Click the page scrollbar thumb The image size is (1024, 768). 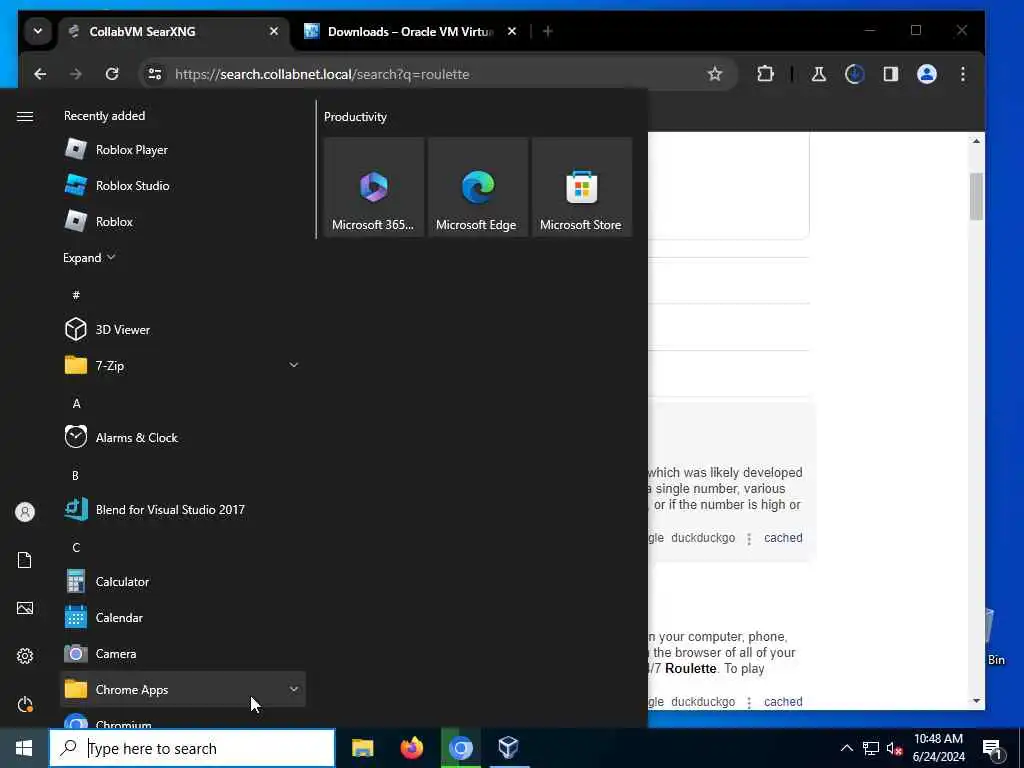click(976, 196)
